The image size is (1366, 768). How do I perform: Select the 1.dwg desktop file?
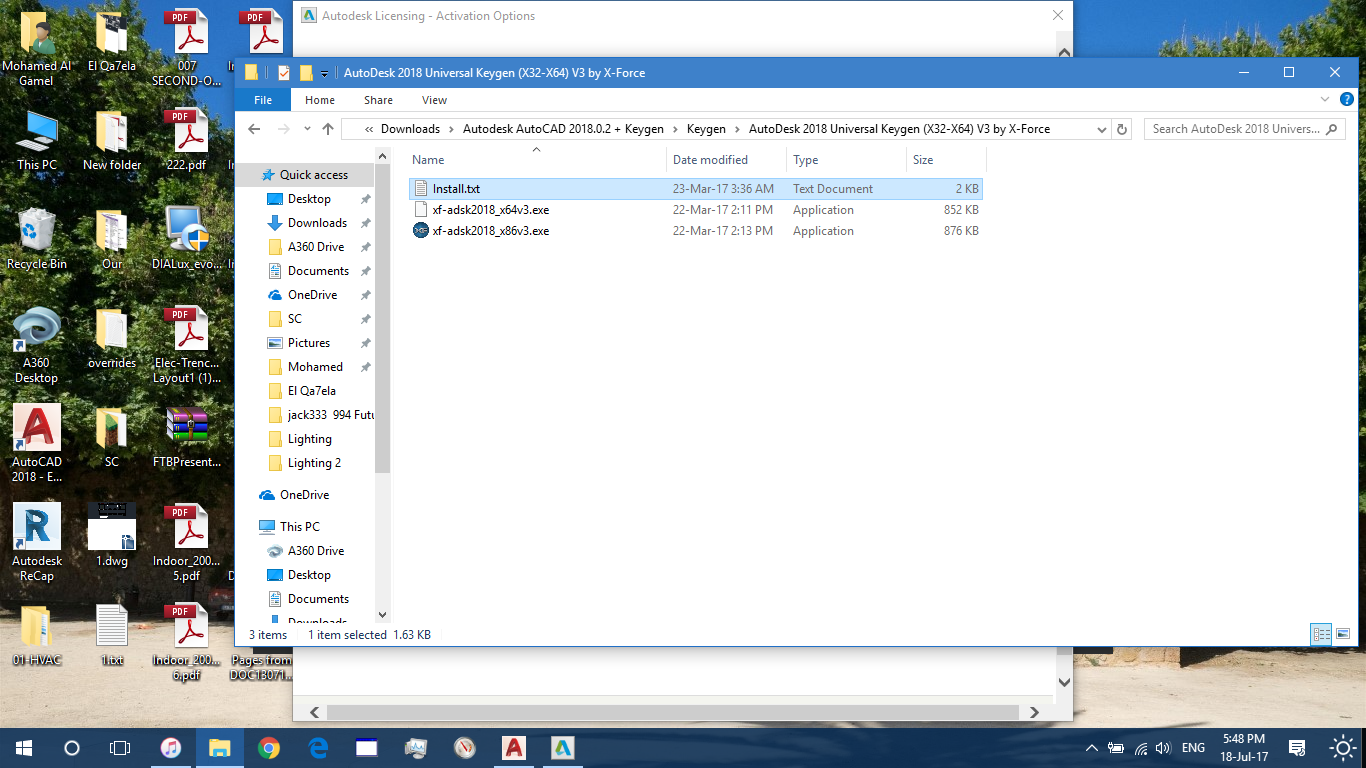click(112, 535)
